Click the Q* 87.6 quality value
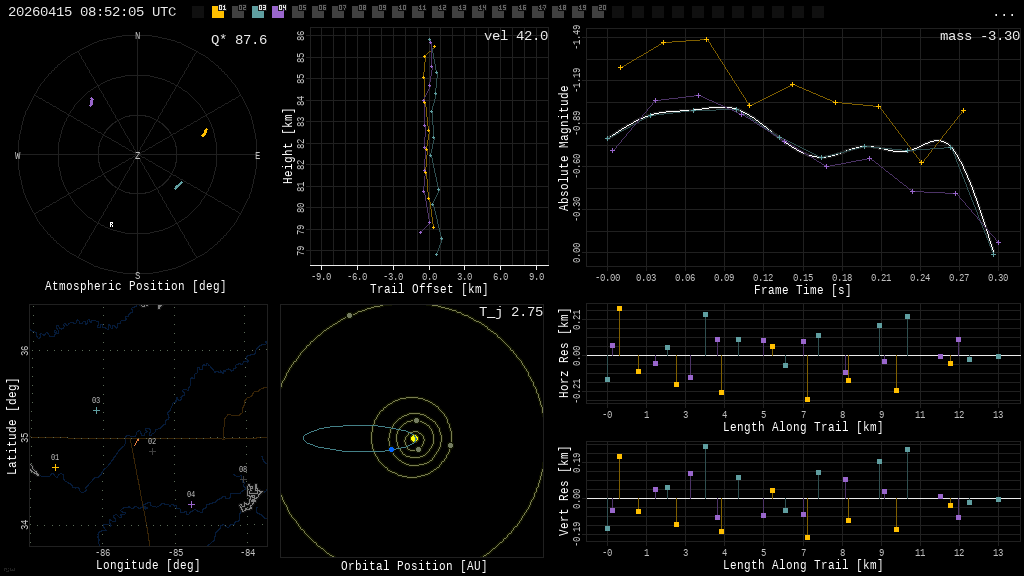Image resolution: width=1024 pixels, height=576 pixels. (238, 40)
